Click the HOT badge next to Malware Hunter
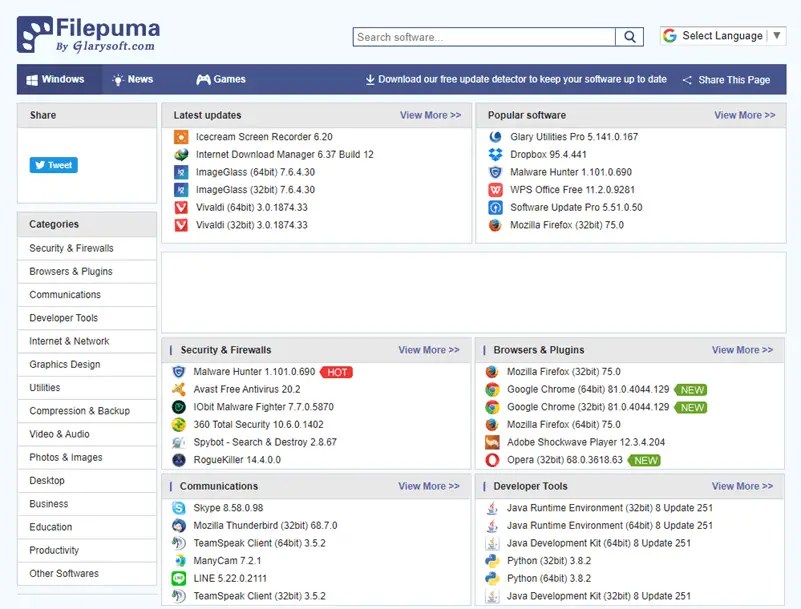The width and height of the screenshot is (801, 609). [337, 372]
